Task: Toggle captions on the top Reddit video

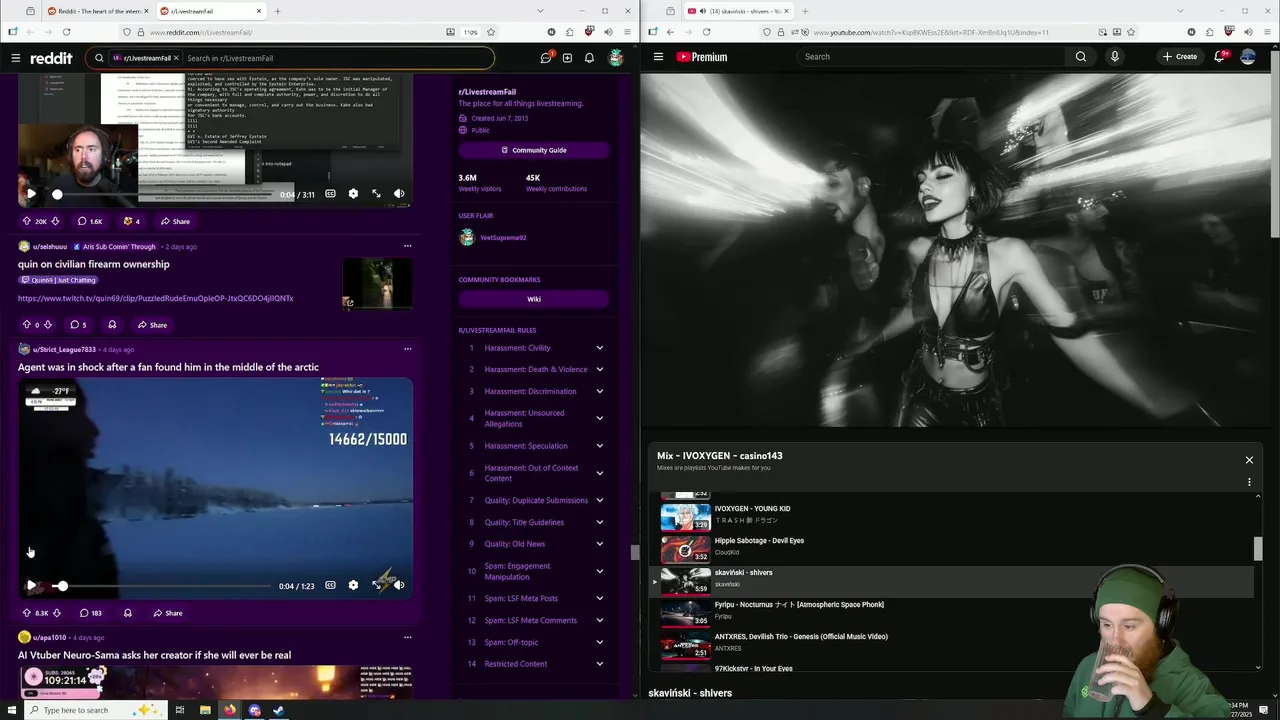Action: pos(330,194)
